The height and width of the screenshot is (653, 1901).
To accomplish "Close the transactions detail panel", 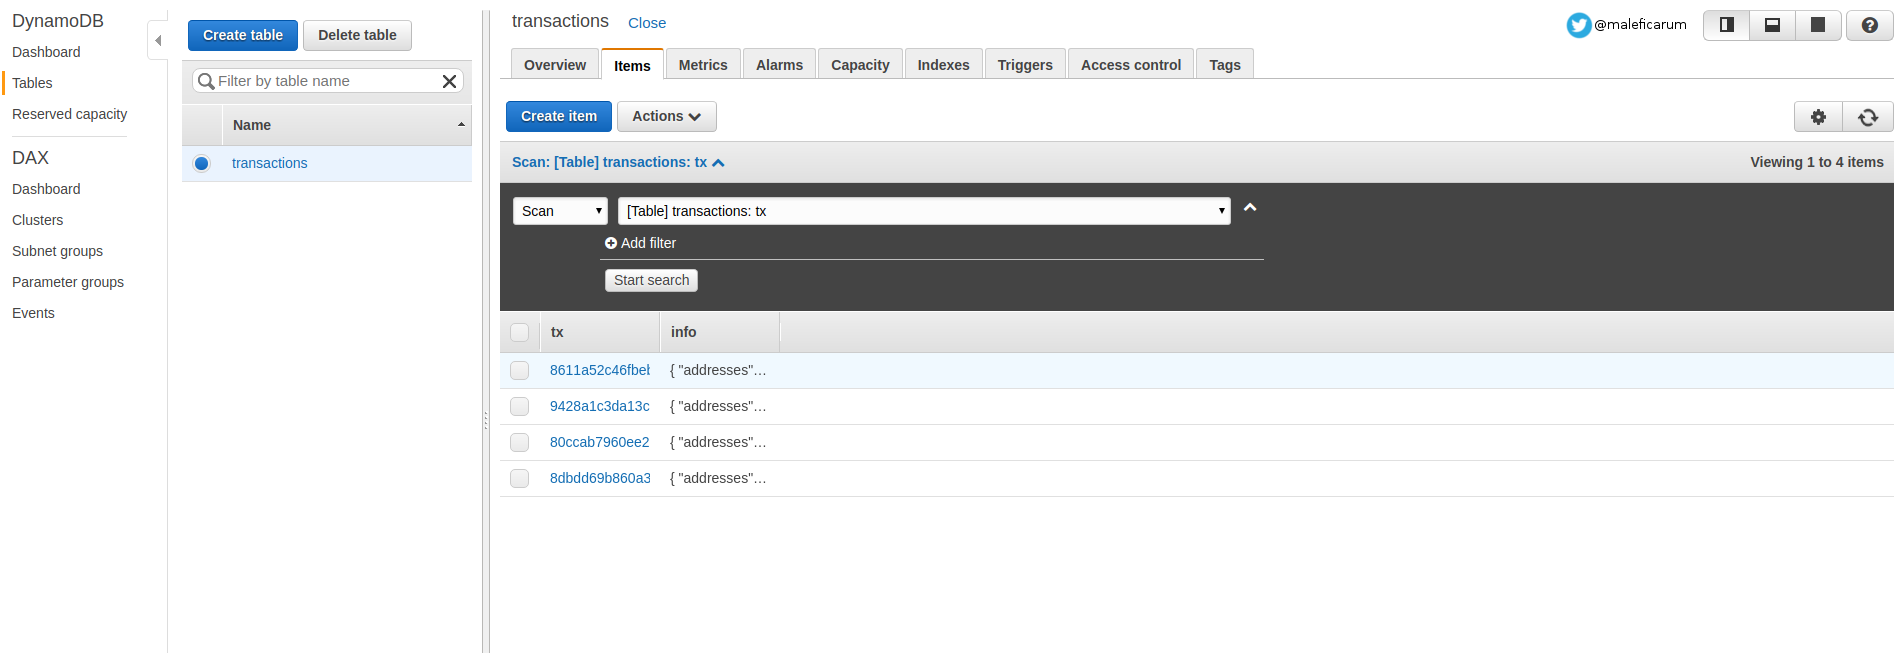I will pyautogui.click(x=647, y=23).
